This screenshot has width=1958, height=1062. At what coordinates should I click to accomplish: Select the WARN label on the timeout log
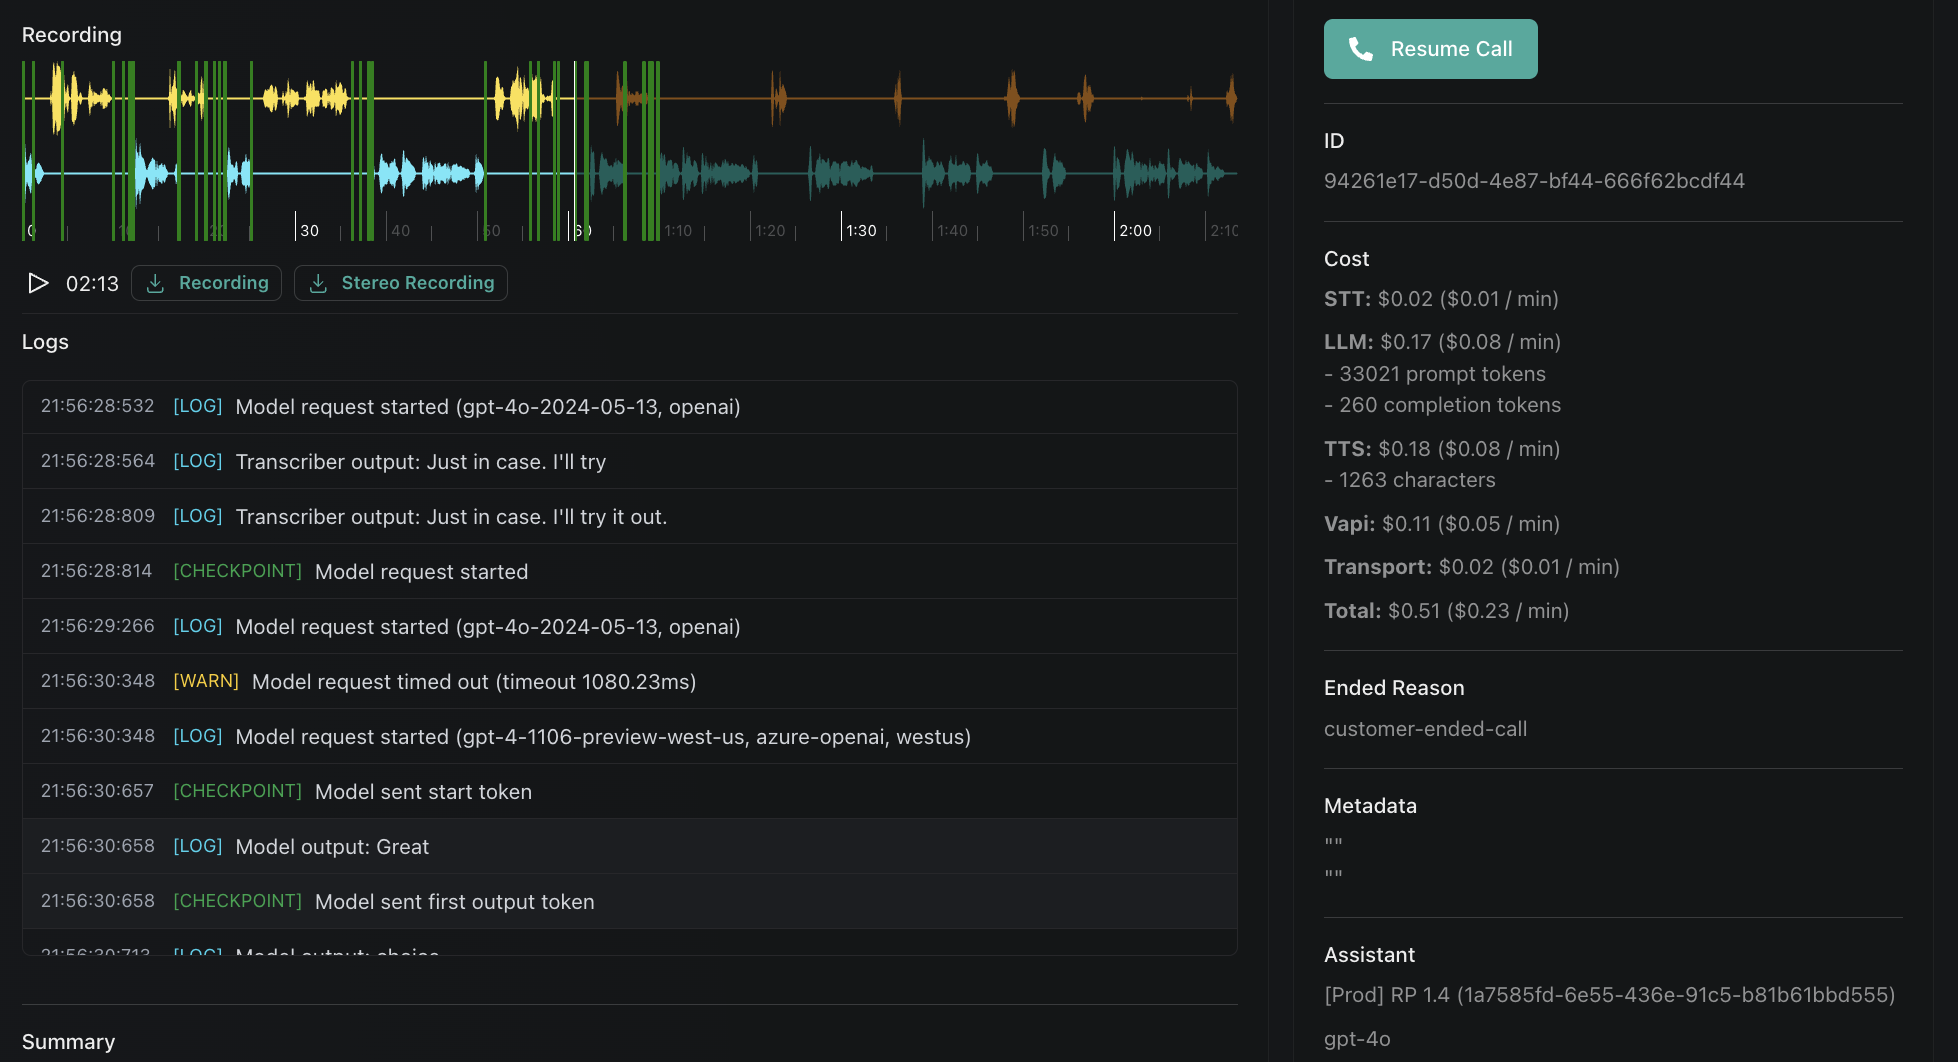coord(206,681)
